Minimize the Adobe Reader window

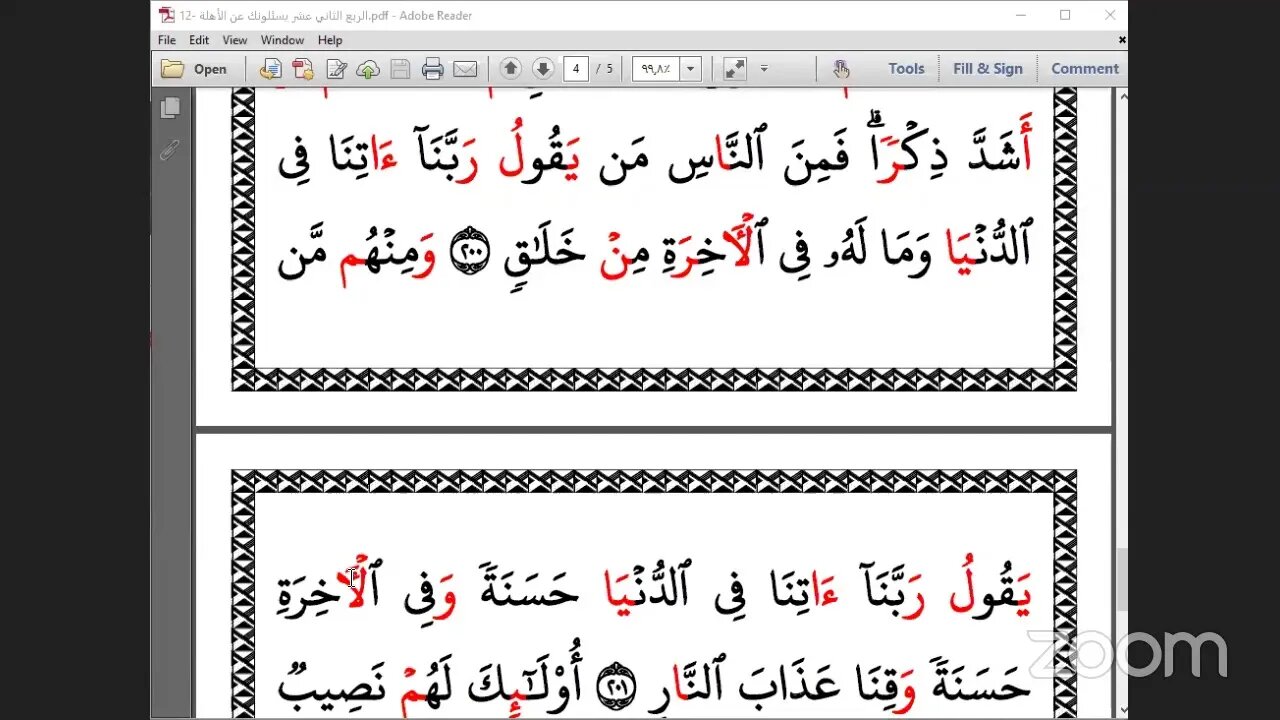(x=1021, y=15)
